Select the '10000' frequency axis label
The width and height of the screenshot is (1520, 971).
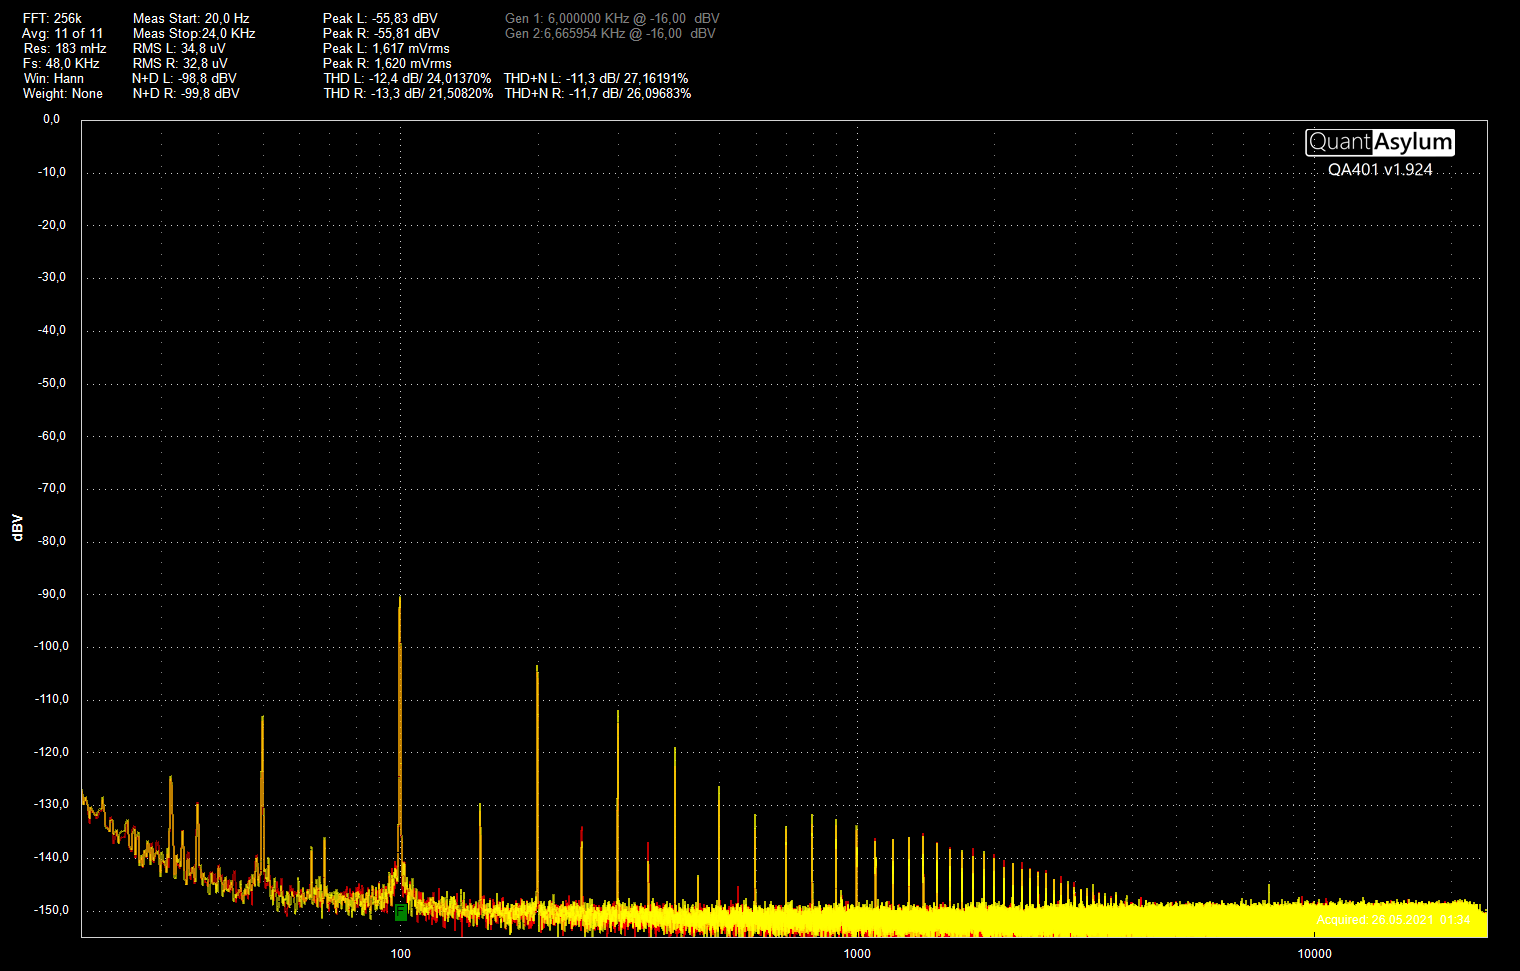[x=1315, y=954]
